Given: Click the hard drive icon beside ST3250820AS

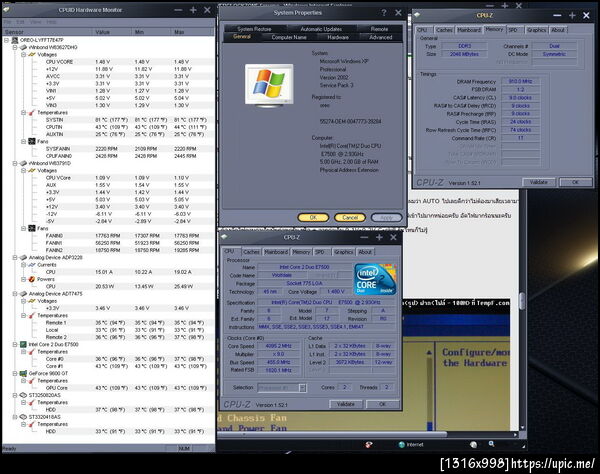Looking at the screenshot, I should coord(23,395).
